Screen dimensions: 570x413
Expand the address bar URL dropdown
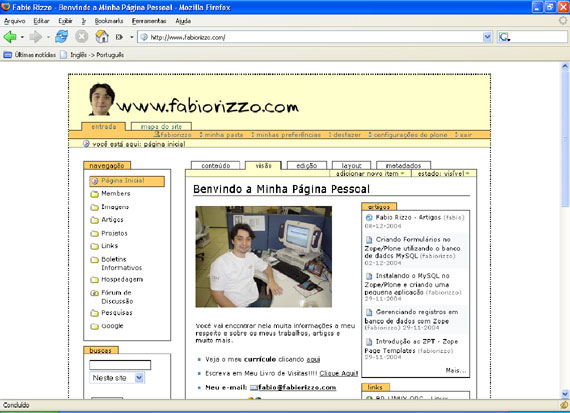(487, 37)
